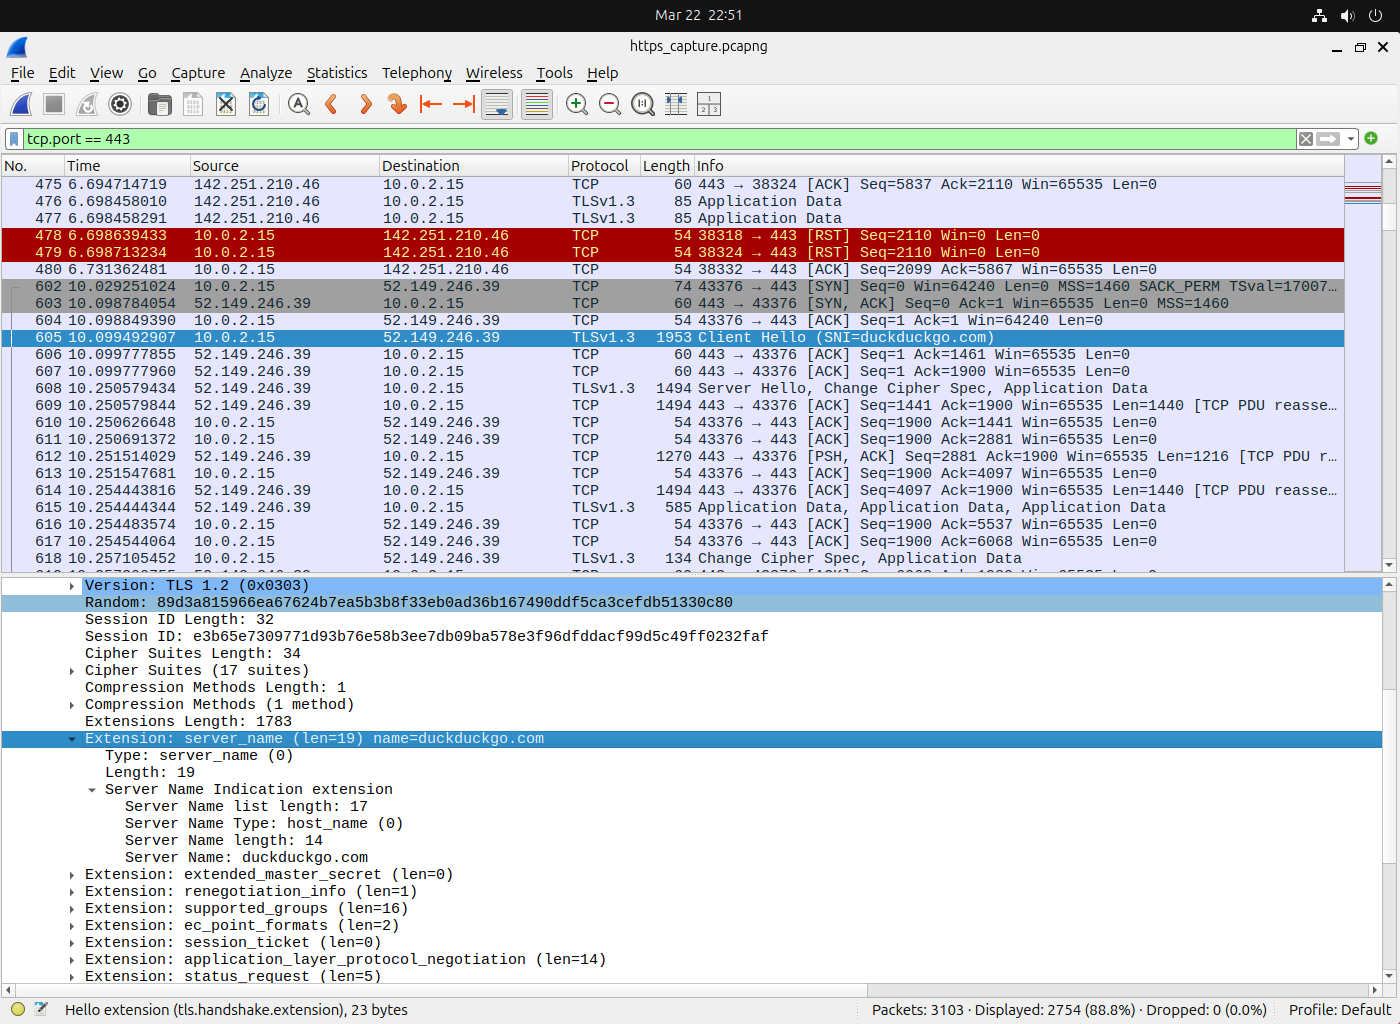Open the recent display filters dropdown
The image size is (1400, 1024).
[x=1351, y=139]
